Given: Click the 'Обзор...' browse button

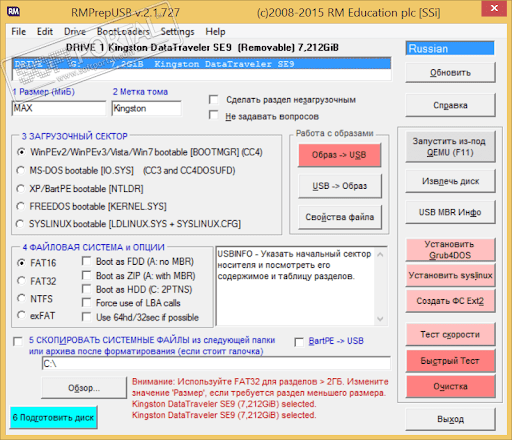Looking at the screenshot, I should click(84, 388).
